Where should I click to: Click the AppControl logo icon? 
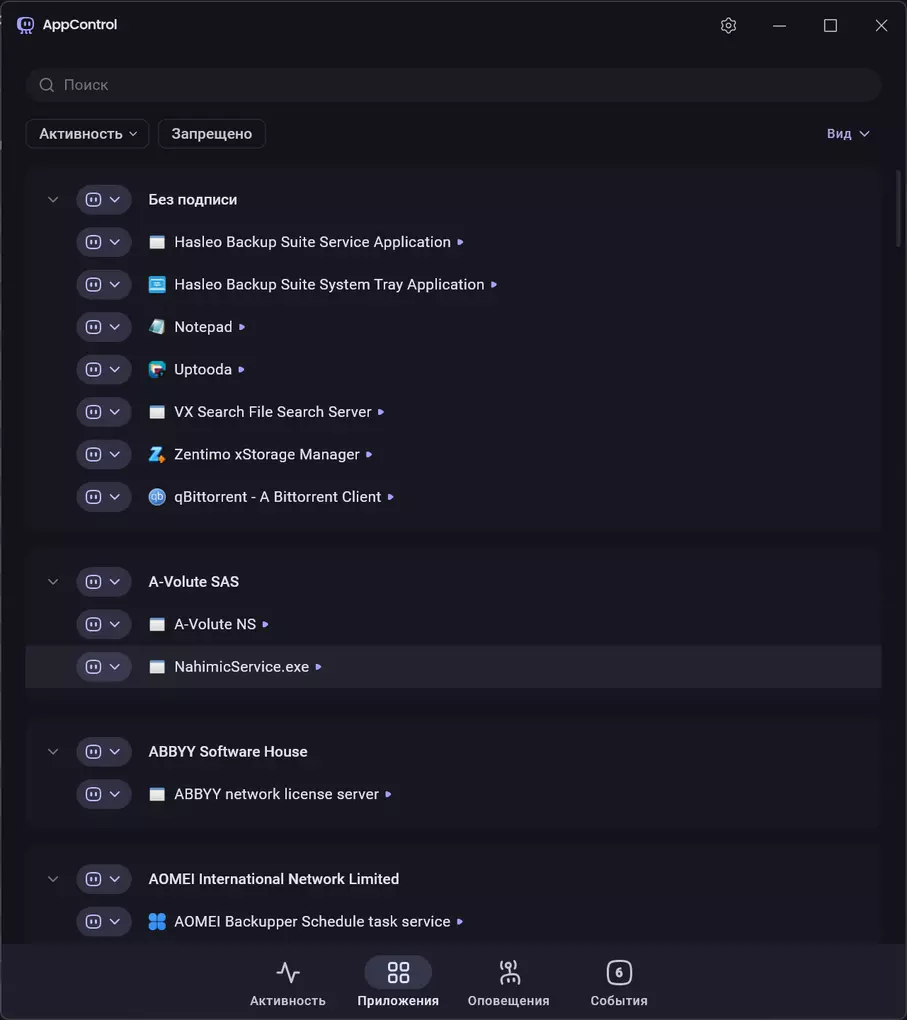26,25
